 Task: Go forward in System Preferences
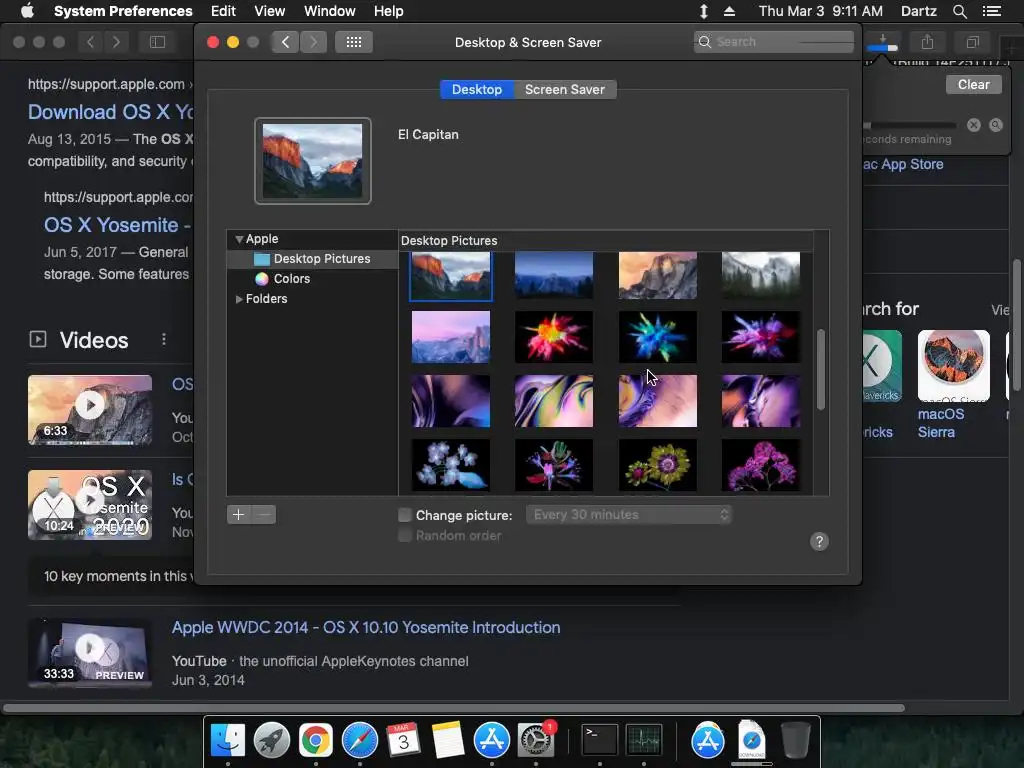(313, 42)
